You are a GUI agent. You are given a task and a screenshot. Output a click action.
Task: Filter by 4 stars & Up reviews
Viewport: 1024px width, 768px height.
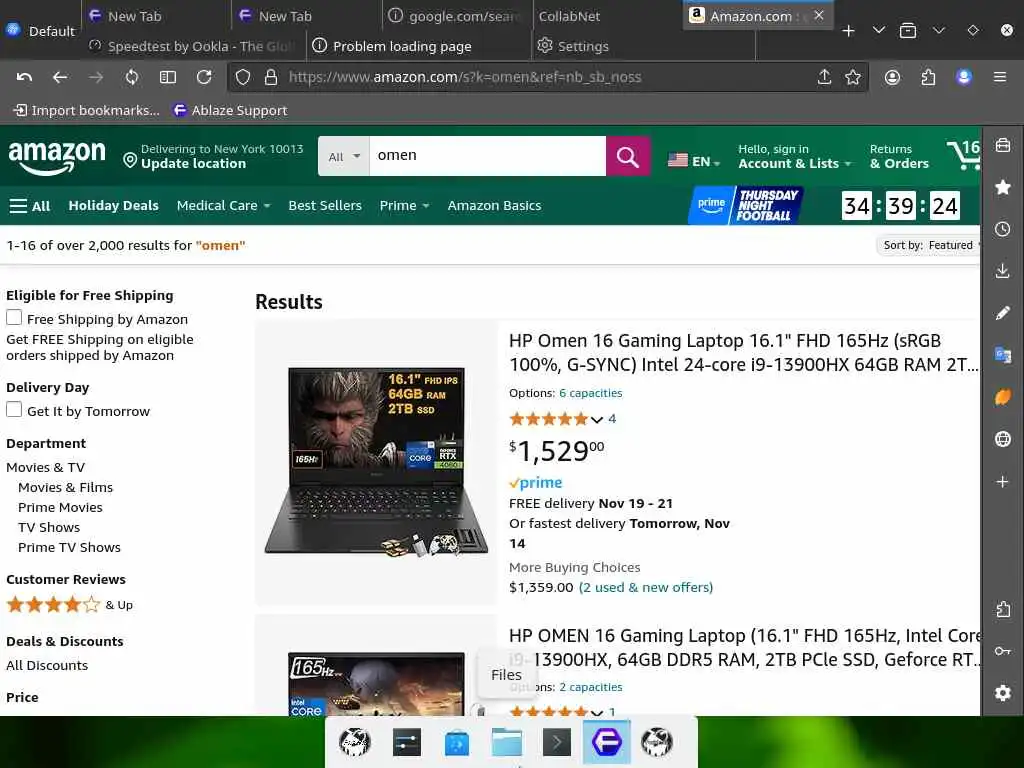69,605
